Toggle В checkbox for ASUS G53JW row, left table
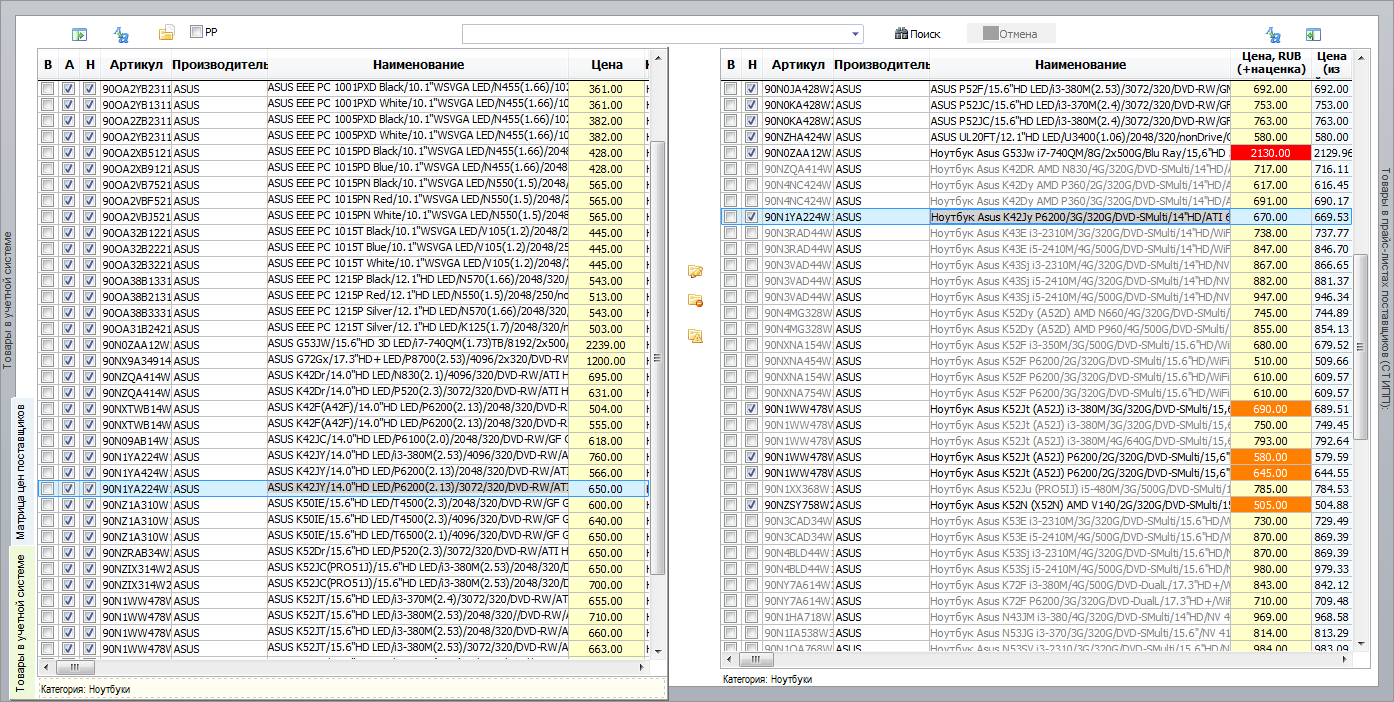 [47, 345]
